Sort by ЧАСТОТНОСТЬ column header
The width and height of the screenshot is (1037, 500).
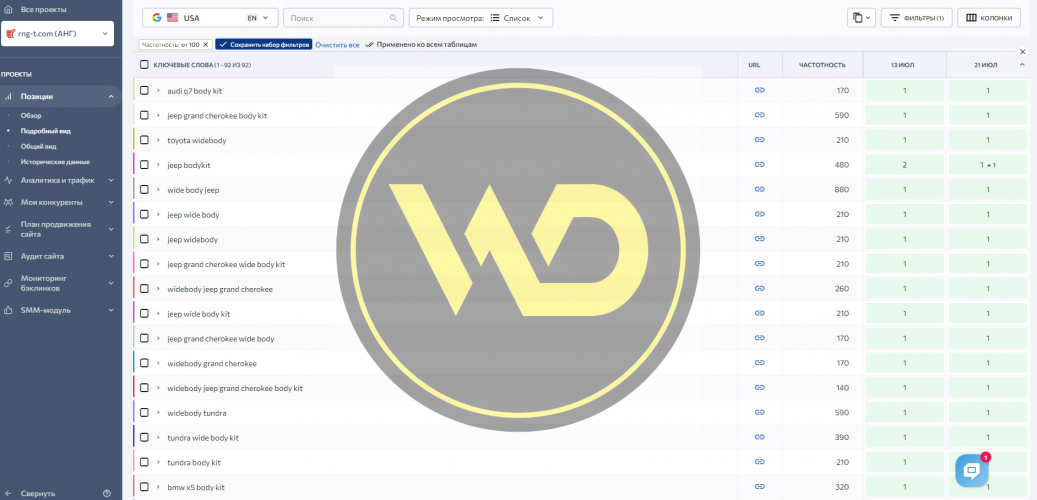[822, 65]
